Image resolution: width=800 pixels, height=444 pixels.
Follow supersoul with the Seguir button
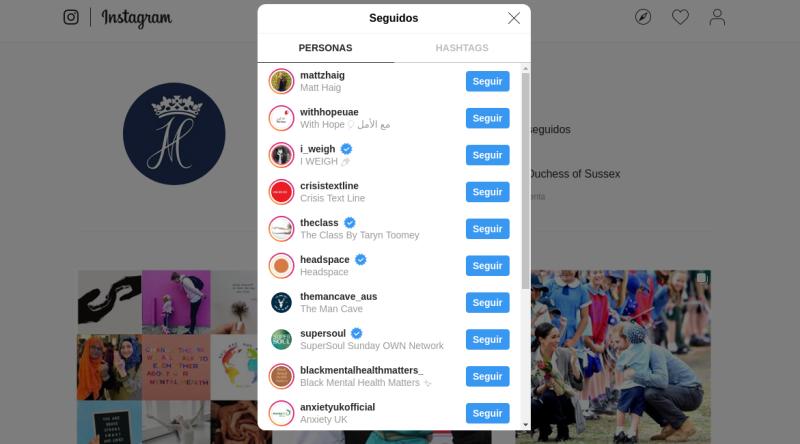click(487, 339)
